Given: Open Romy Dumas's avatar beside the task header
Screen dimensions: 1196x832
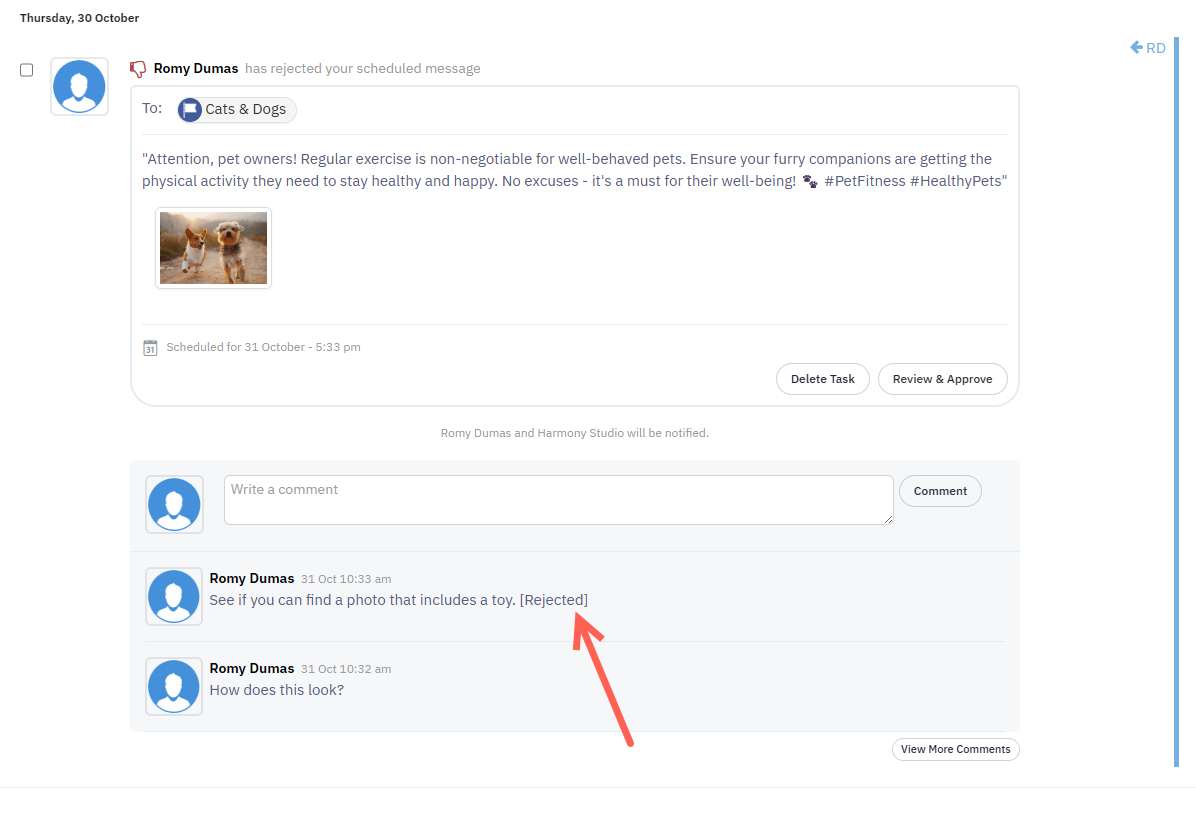Looking at the screenshot, I should pyautogui.click(x=79, y=86).
